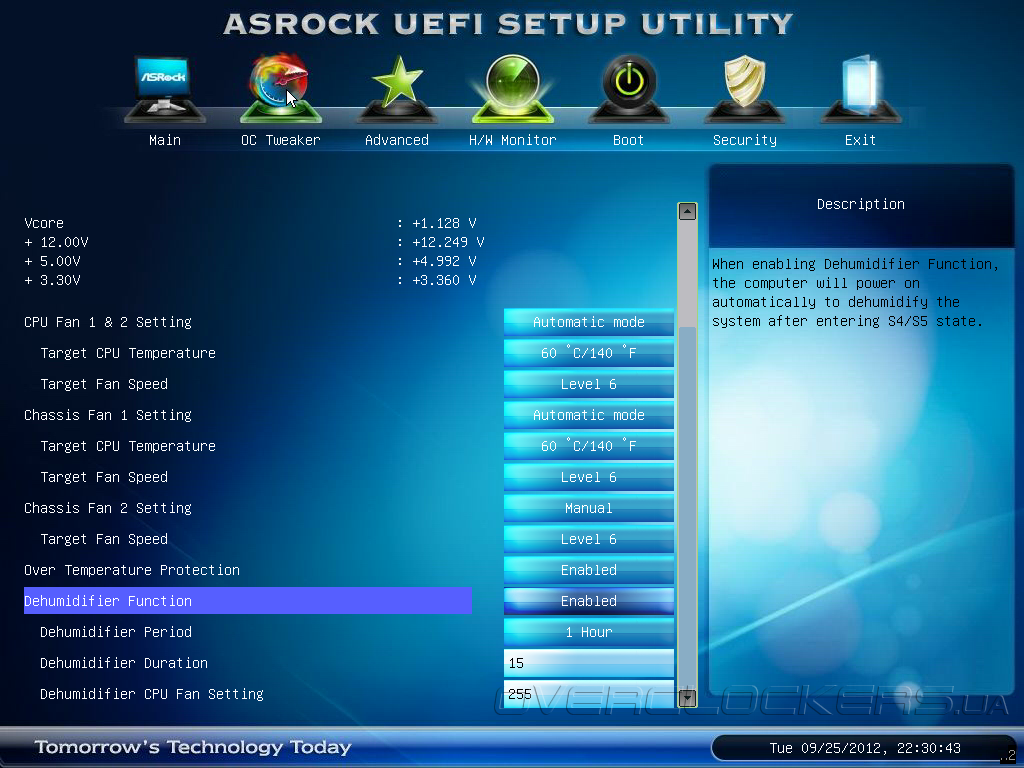This screenshot has width=1024, height=768.
Task: Switch to the Main tab label
Action: (165, 140)
